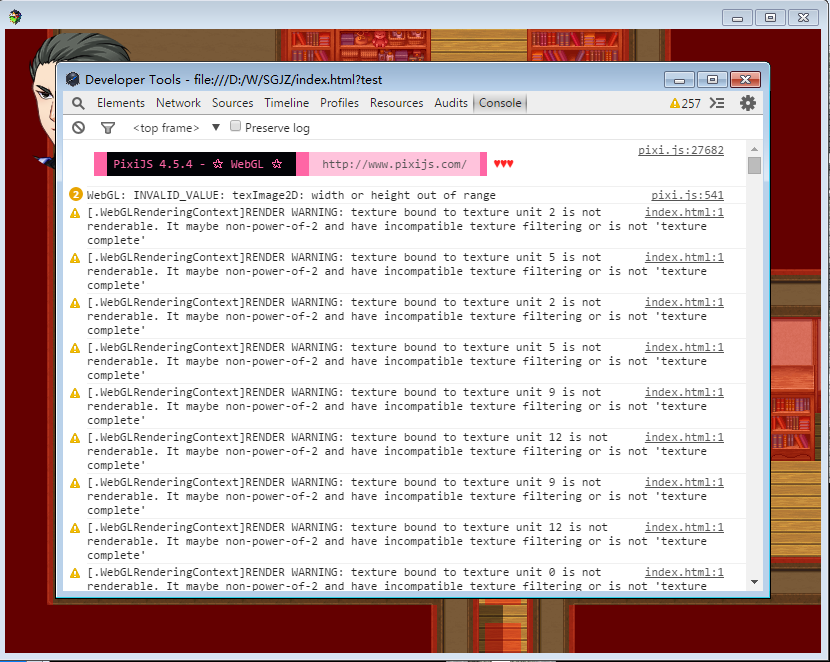Open index.html:1 link for texture unit 0 warning
This screenshot has height=662, width=830.
[x=684, y=572]
